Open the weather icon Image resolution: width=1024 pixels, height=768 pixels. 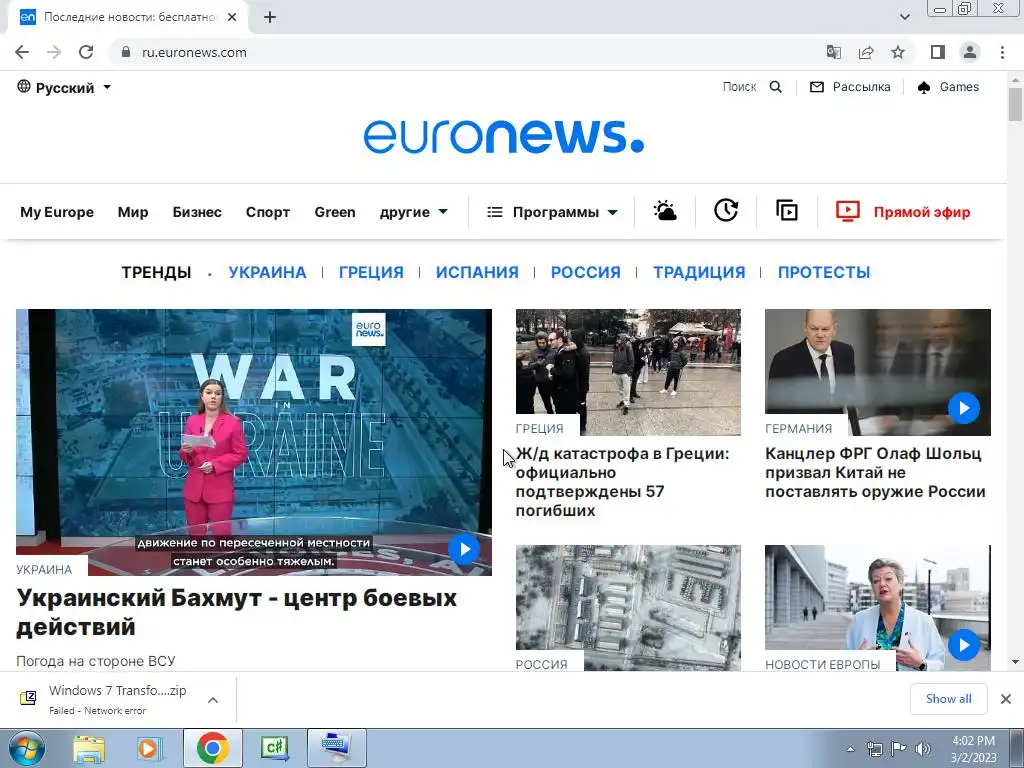[x=665, y=211]
